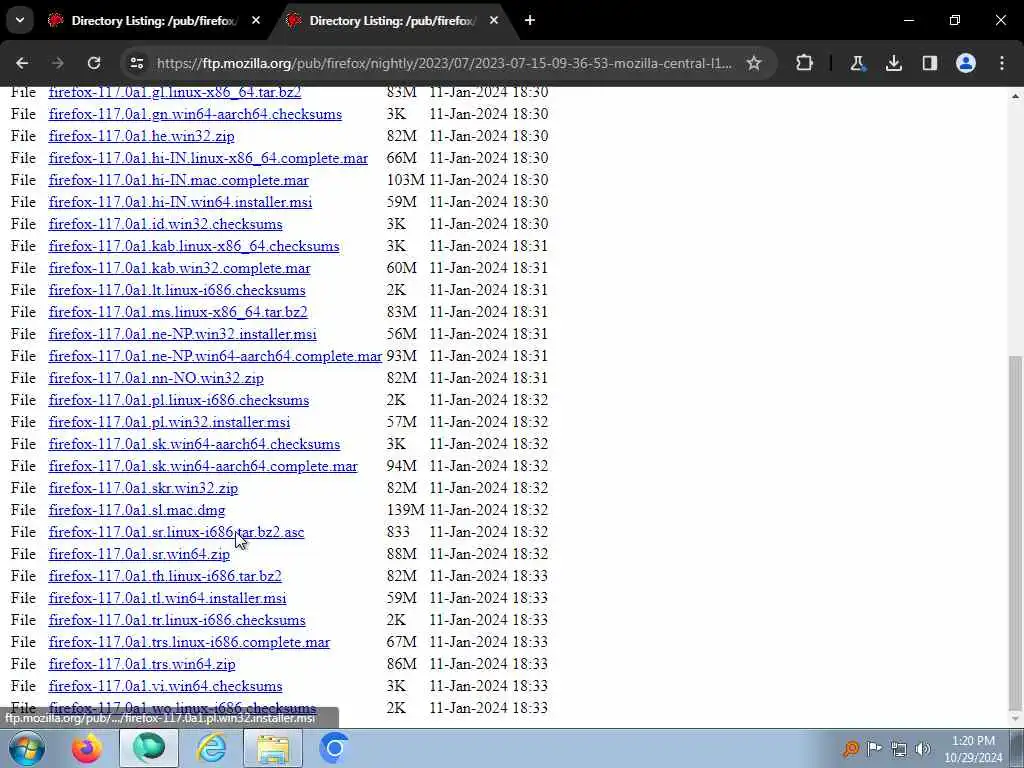Click the 833 size of sr tar.bz2.asc
The height and width of the screenshot is (768, 1024).
tap(398, 532)
